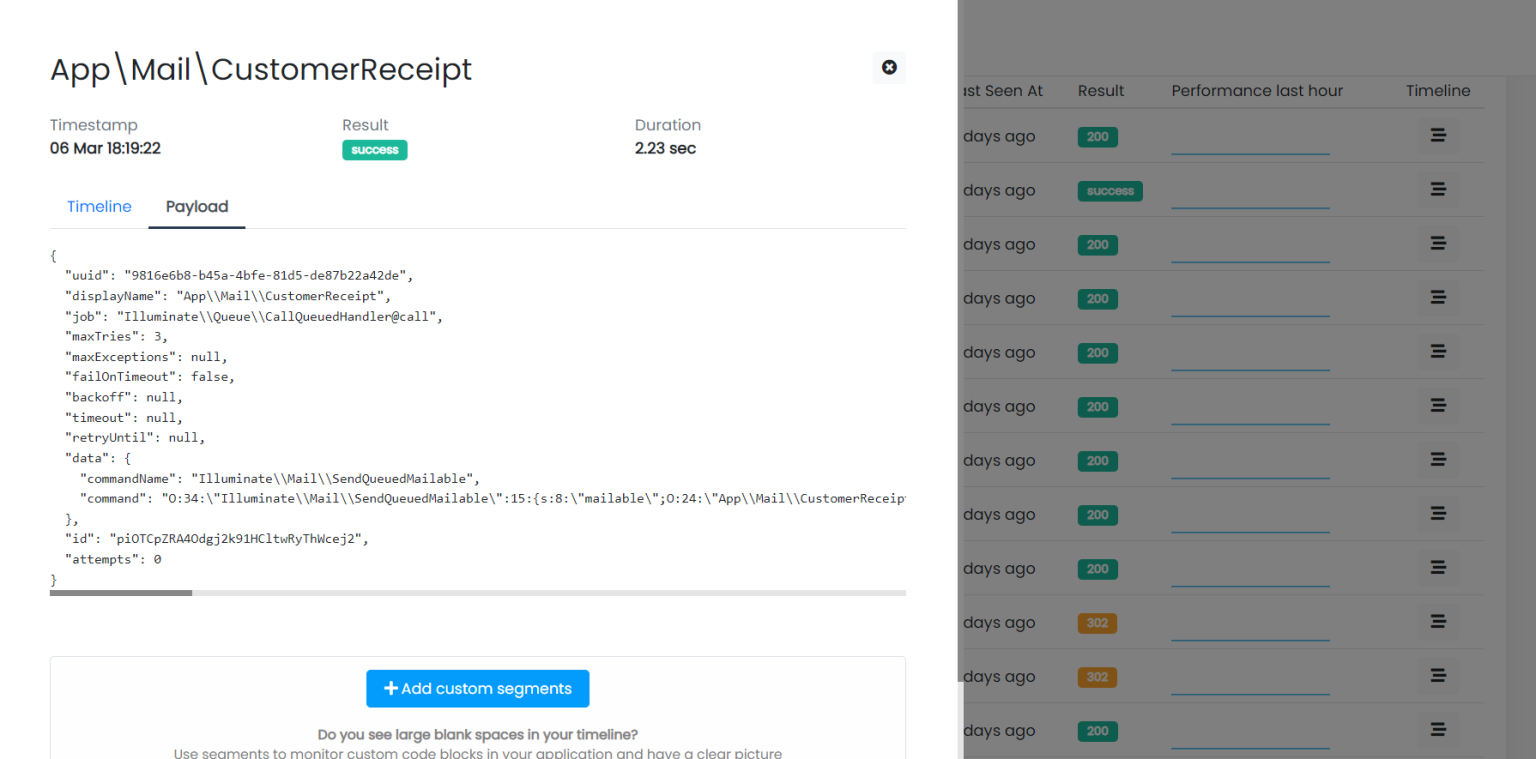Click the success badge in the table
This screenshot has height=759, width=1536.
tap(1110, 190)
